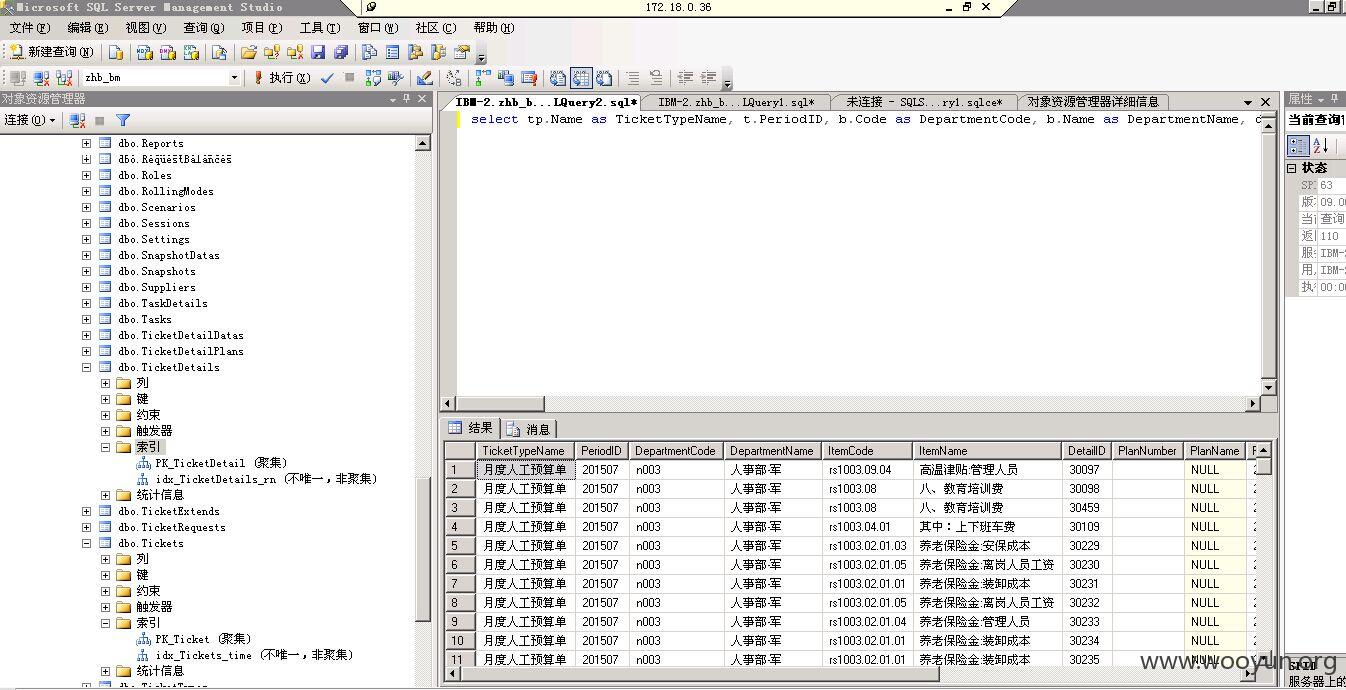Select Results to Grid option
1346x690 pixels.
click(x=581, y=77)
